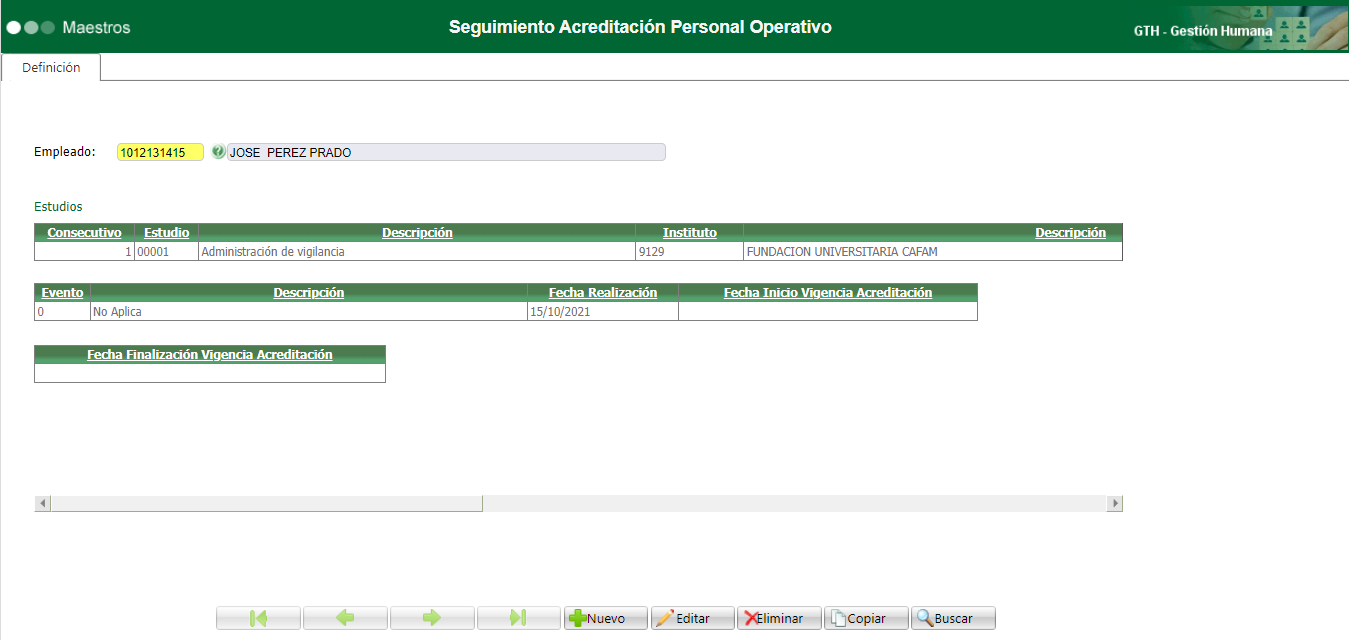Select the 'FUNDACION UNIVERSITARIA CAFAM' cell

pyautogui.click(x=933, y=252)
